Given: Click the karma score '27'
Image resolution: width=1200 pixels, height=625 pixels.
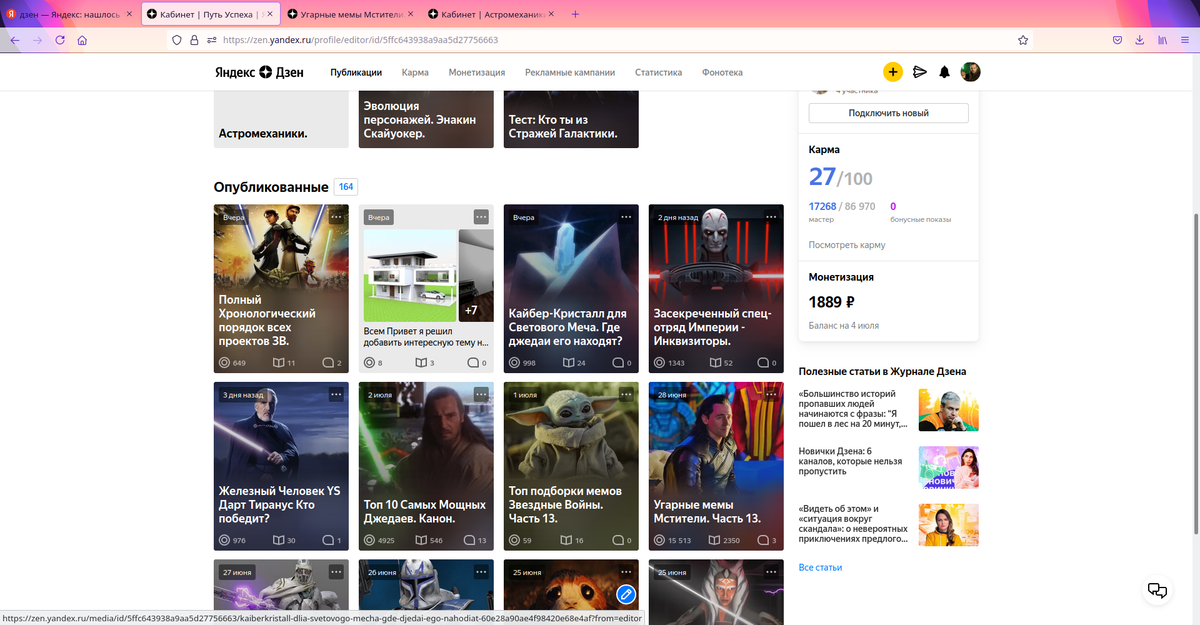Looking at the screenshot, I should pos(822,177).
